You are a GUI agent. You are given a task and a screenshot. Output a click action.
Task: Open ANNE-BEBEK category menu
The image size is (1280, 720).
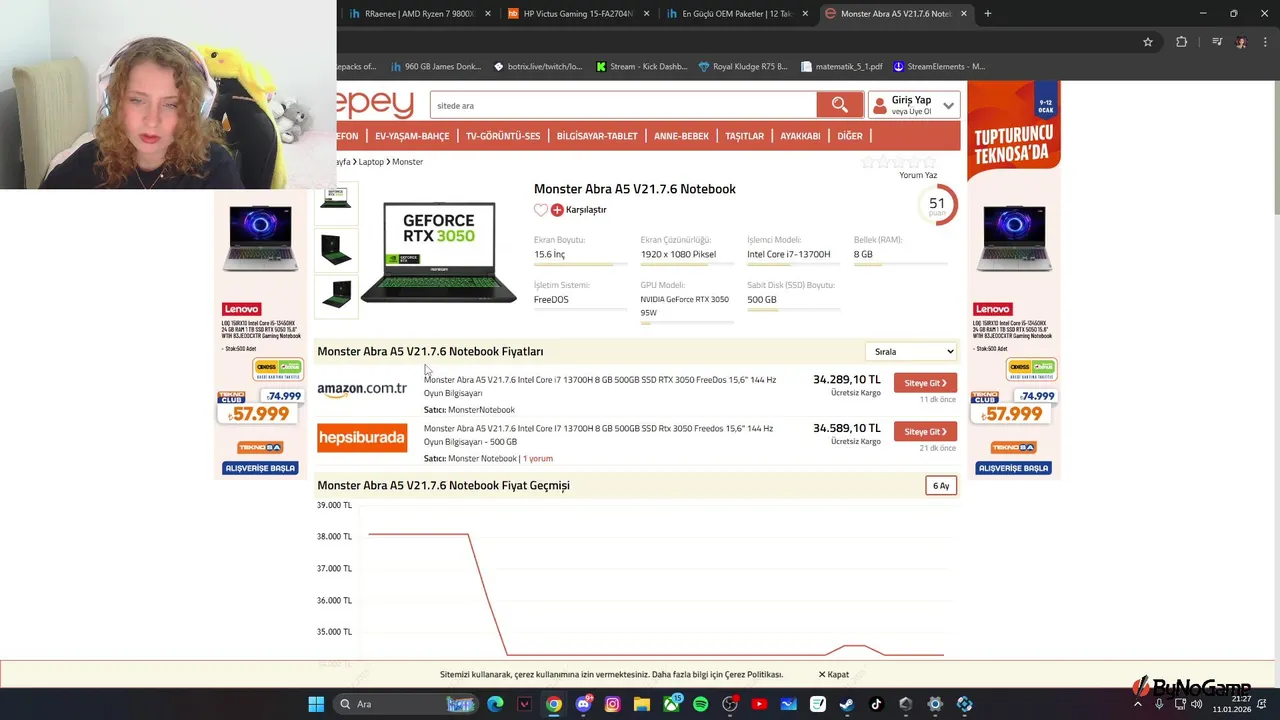click(681, 136)
